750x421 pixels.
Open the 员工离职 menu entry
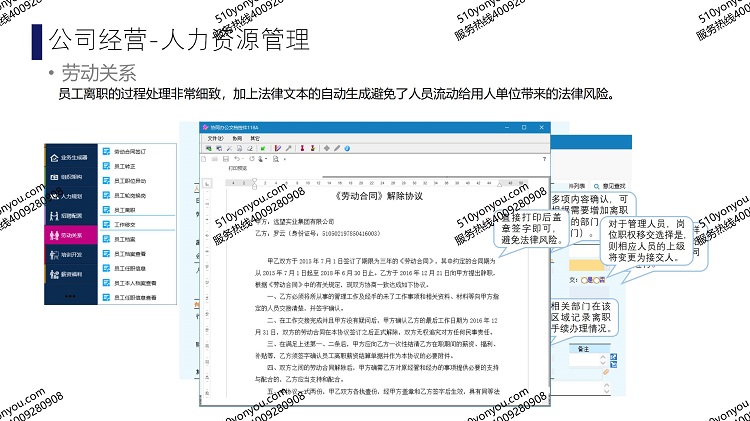click(x=130, y=211)
